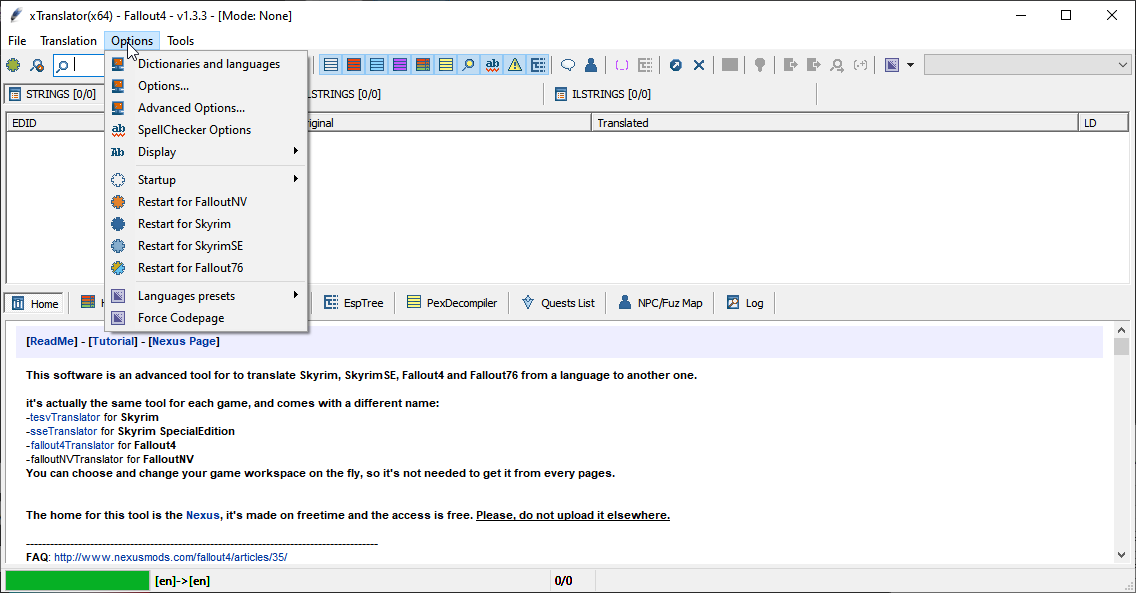The width and height of the screenshot is (1136, 593).
Task: Click the EDID column header
Action: 56,123
